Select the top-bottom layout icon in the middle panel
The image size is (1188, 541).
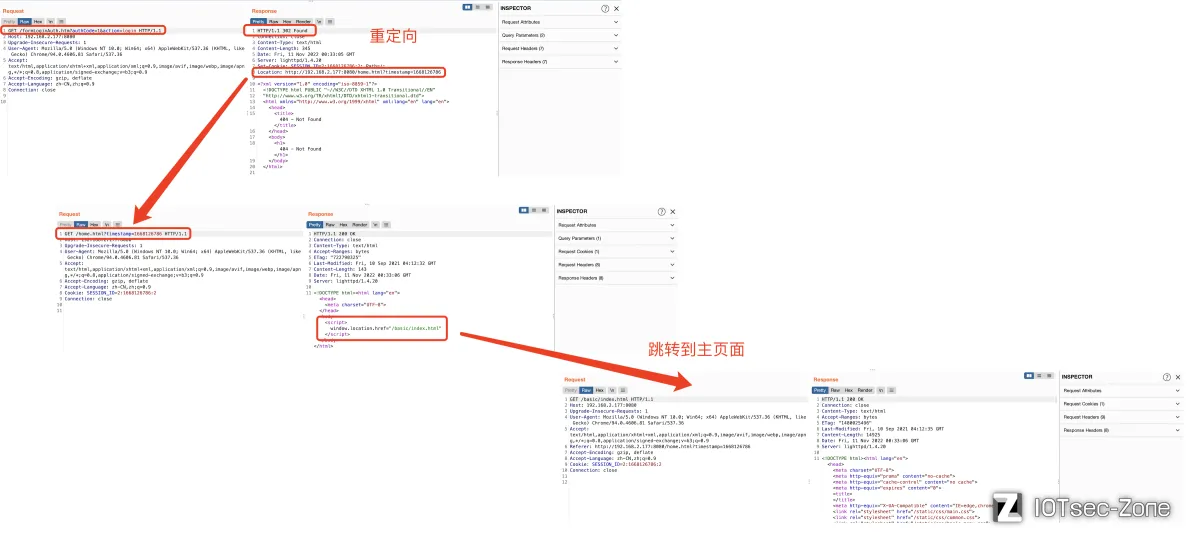pos(534,210)
